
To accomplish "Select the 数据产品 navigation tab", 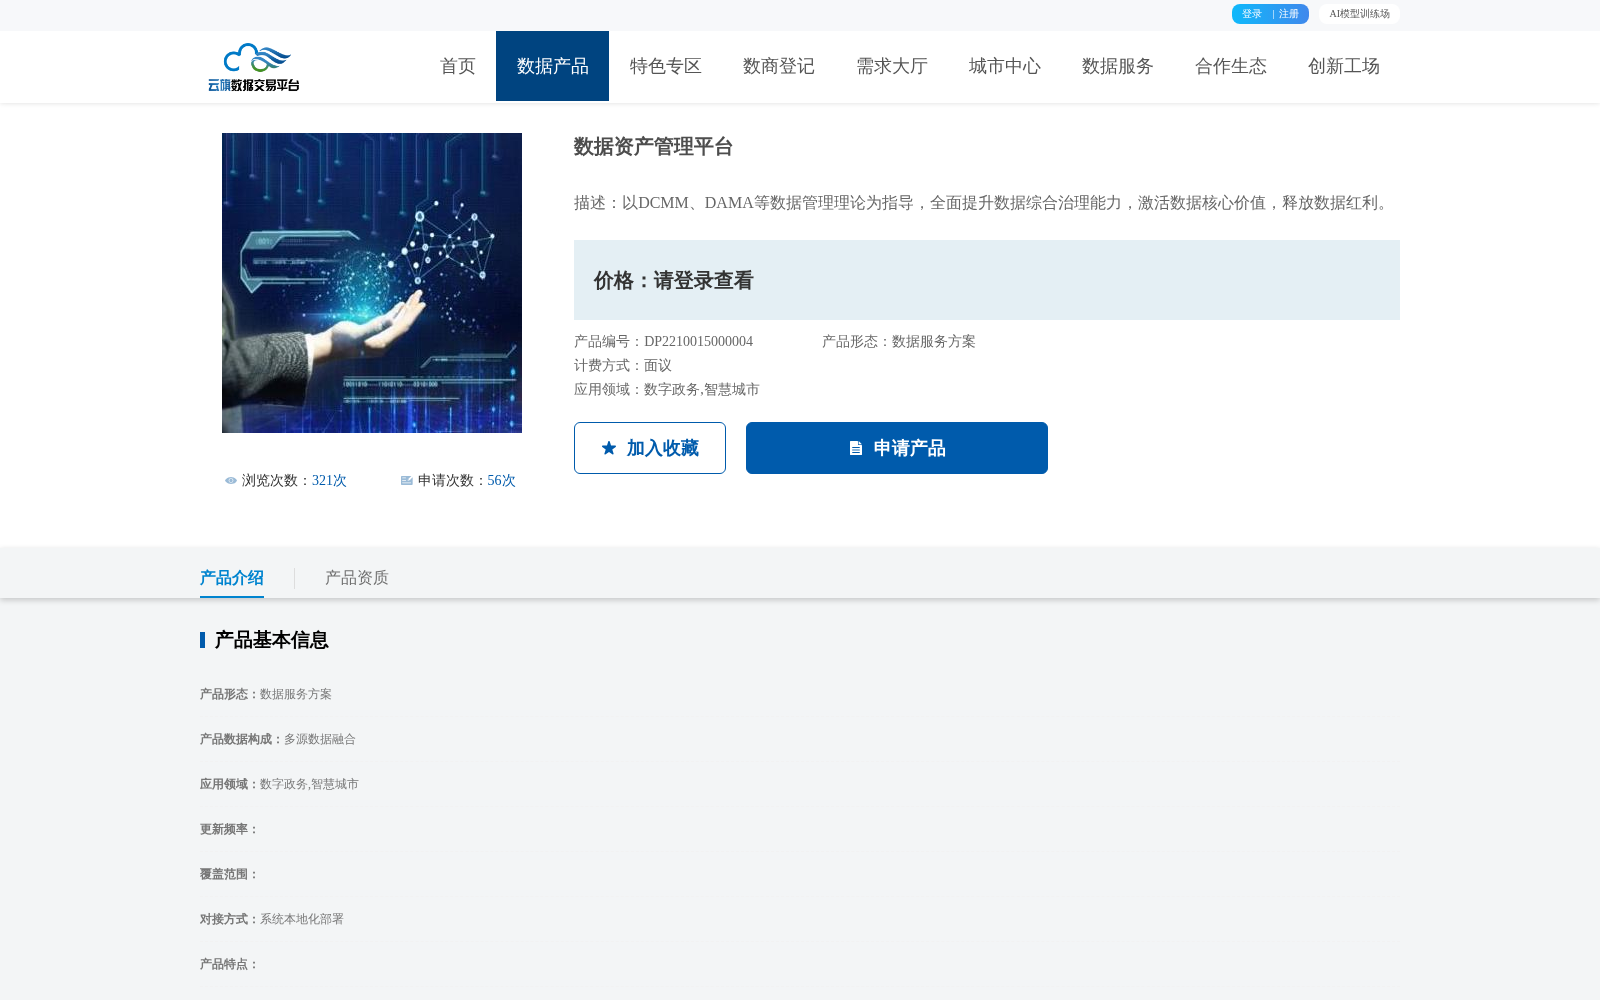I will tap(552, 66).
